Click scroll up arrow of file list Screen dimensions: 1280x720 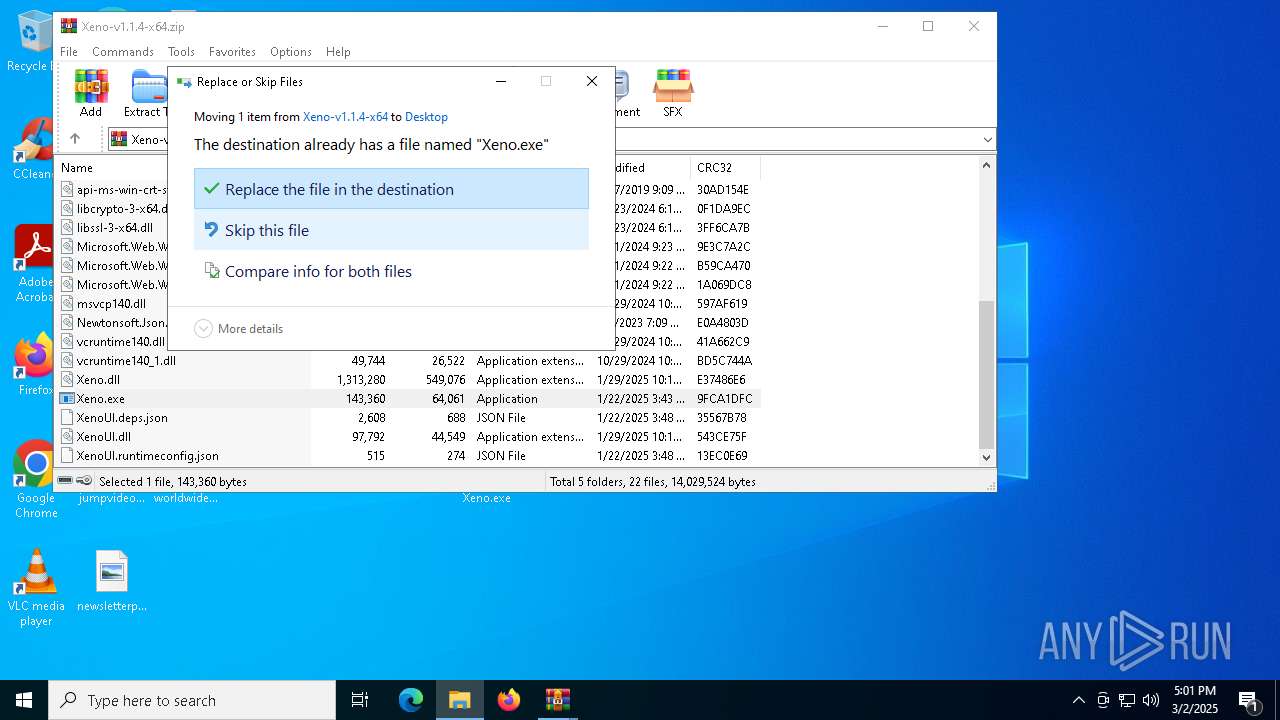point(987,166)
